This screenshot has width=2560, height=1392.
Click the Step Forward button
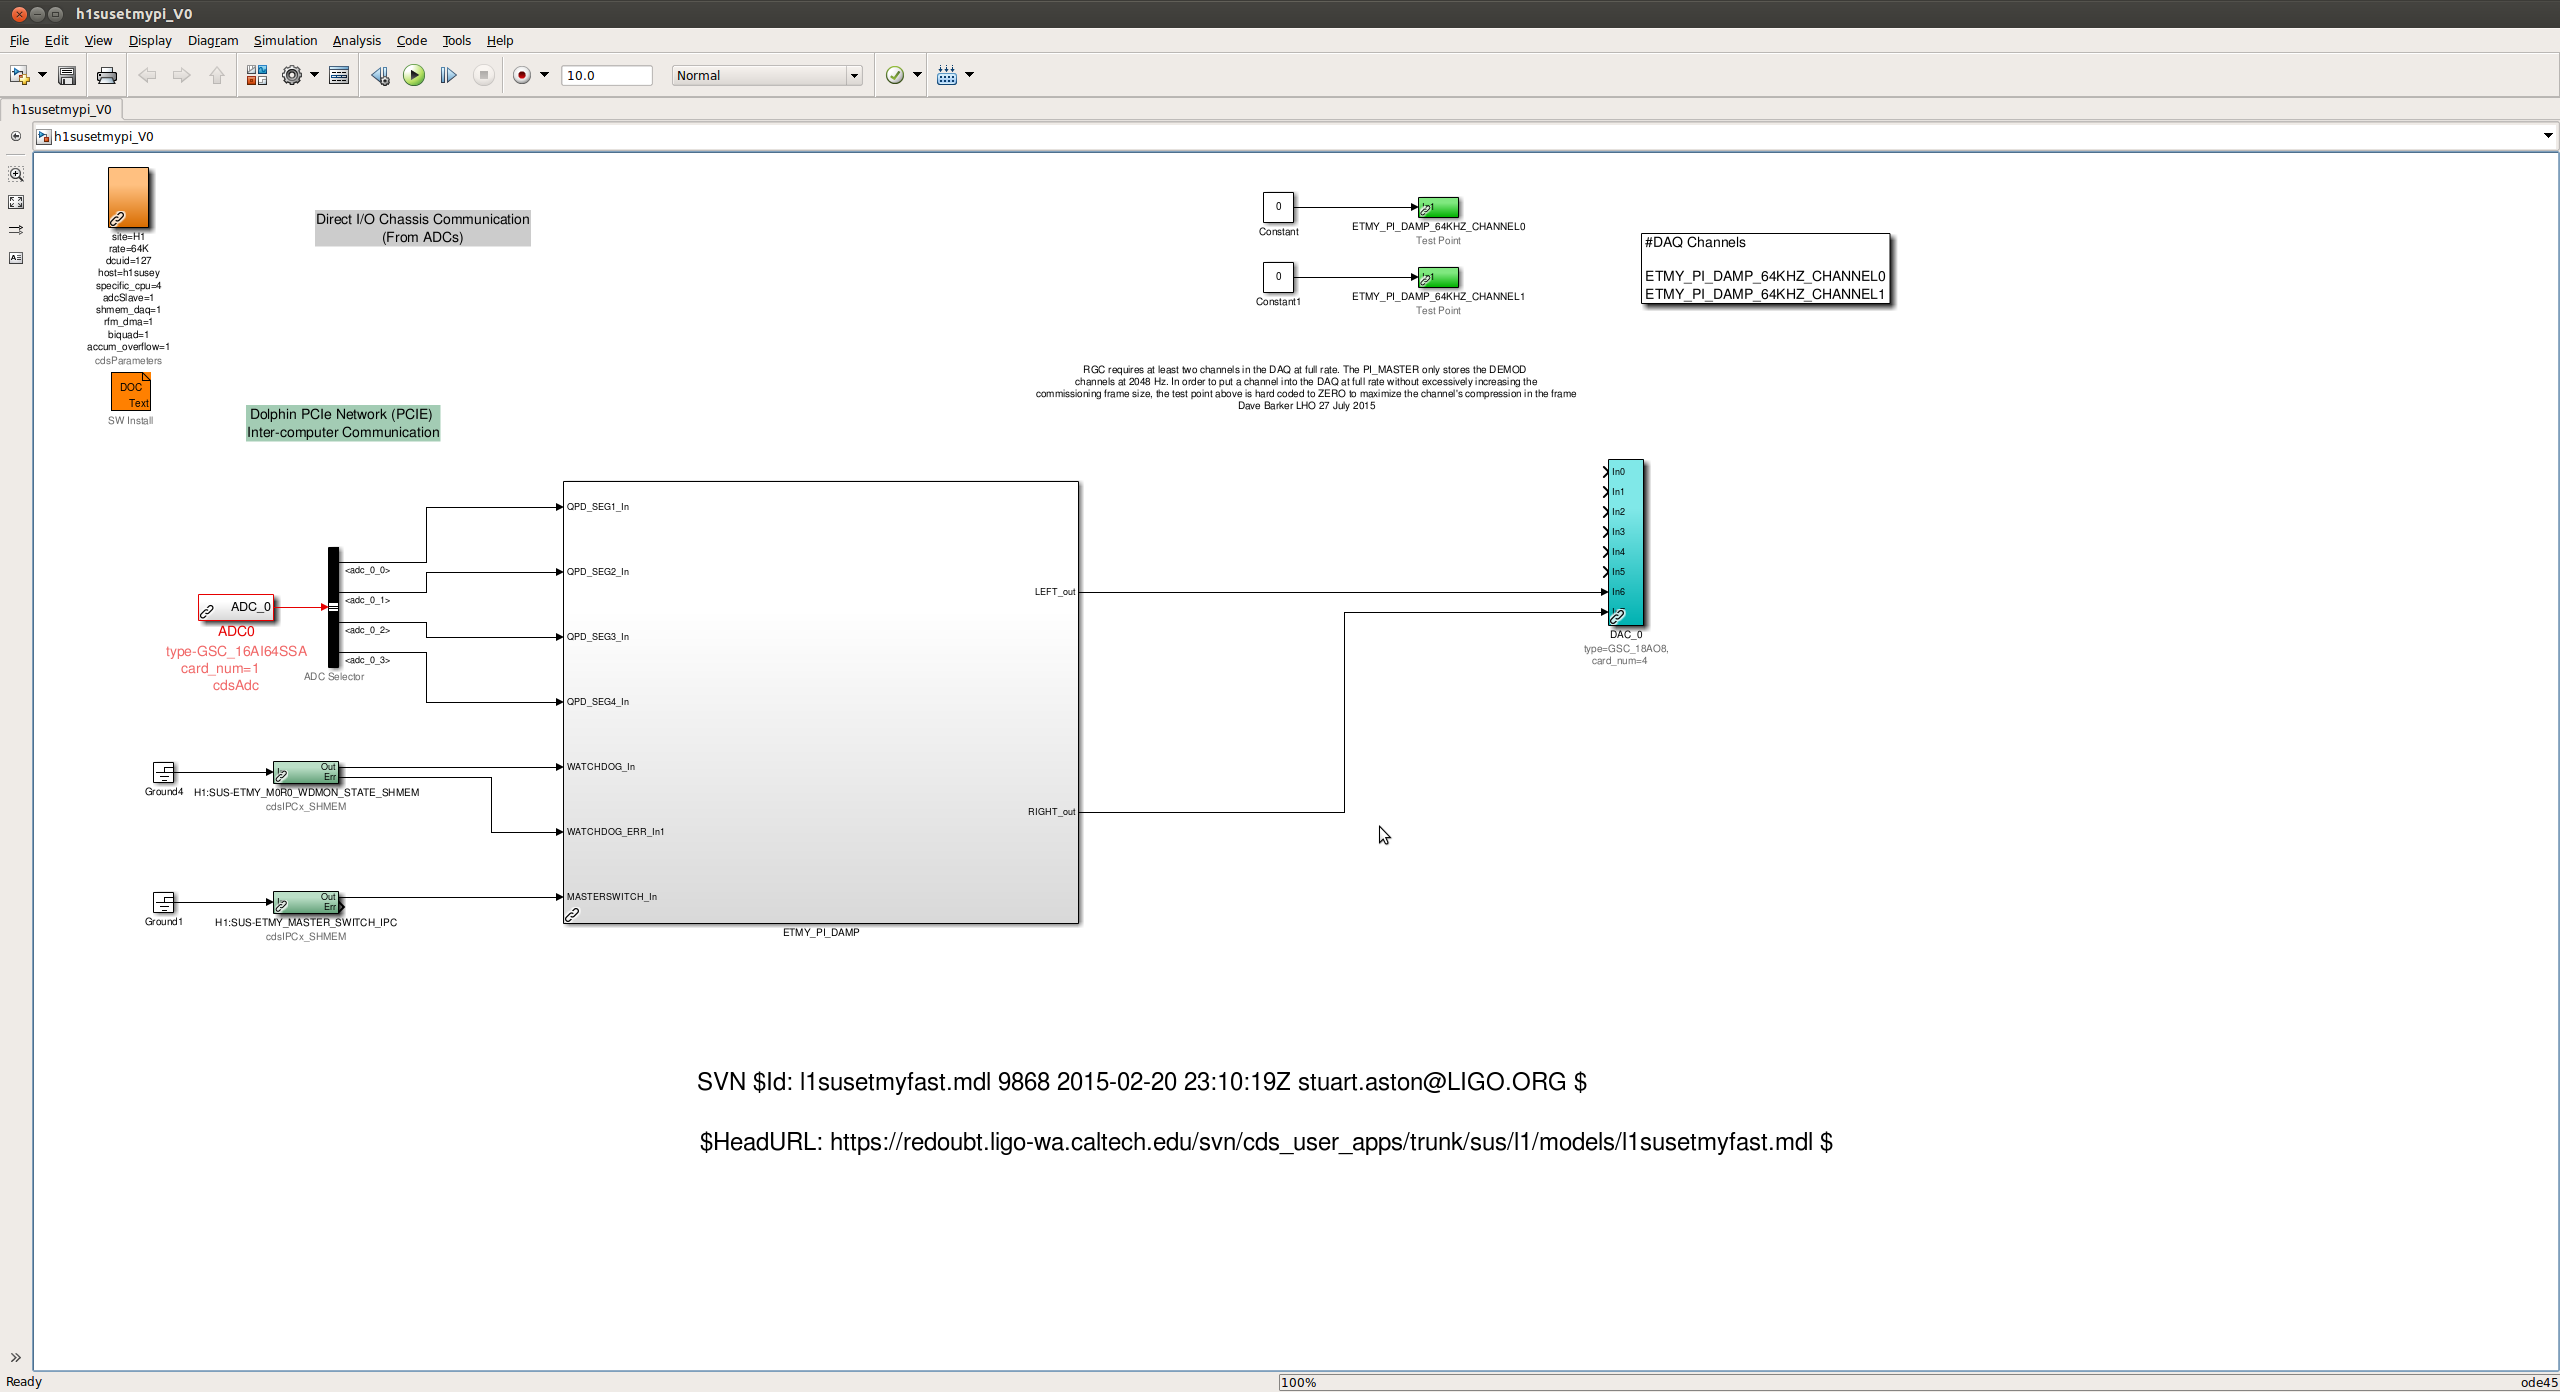coord(448,75)
